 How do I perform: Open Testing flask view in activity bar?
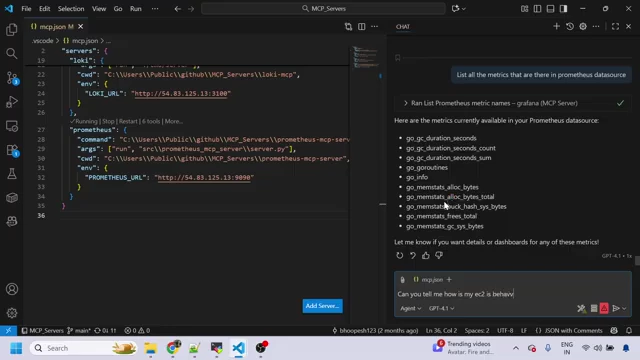pos(12,174)
